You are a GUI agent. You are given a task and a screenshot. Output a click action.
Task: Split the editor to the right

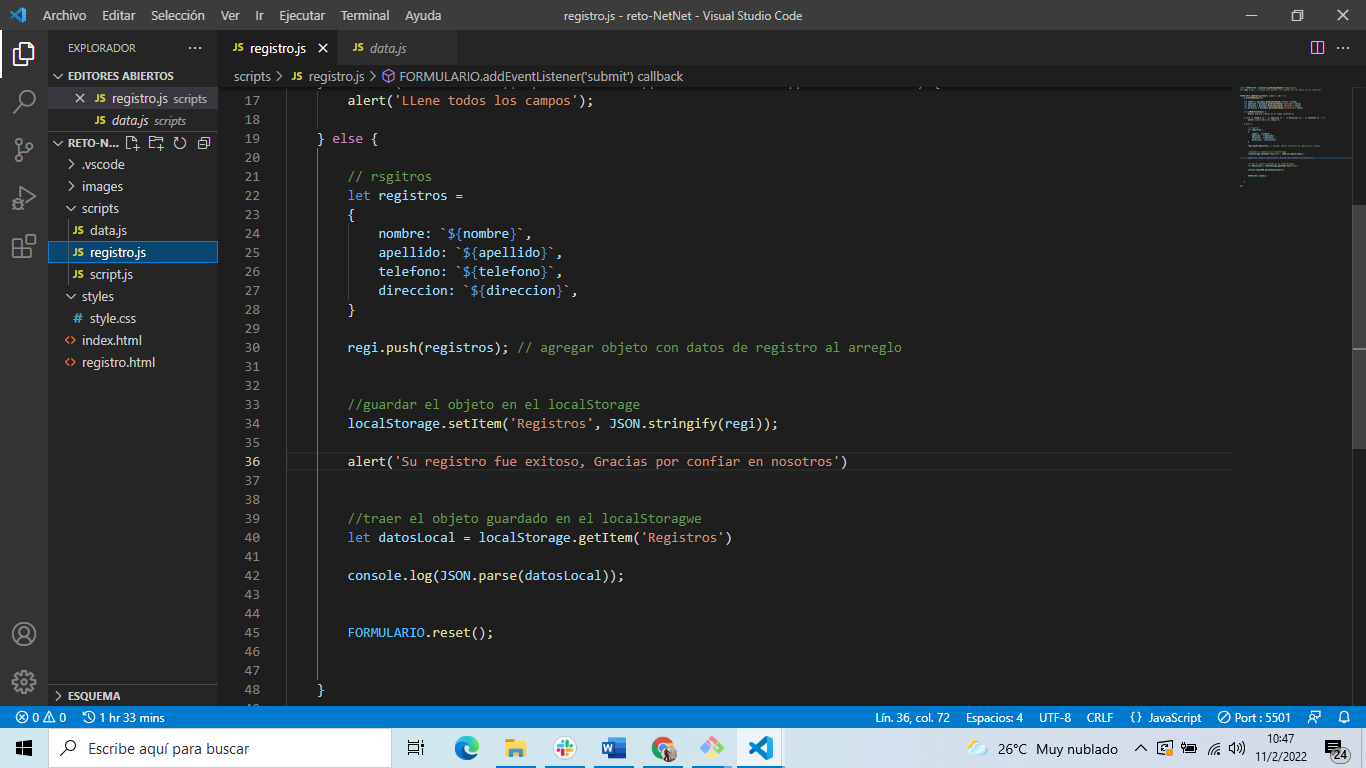tap(1317, 48)
